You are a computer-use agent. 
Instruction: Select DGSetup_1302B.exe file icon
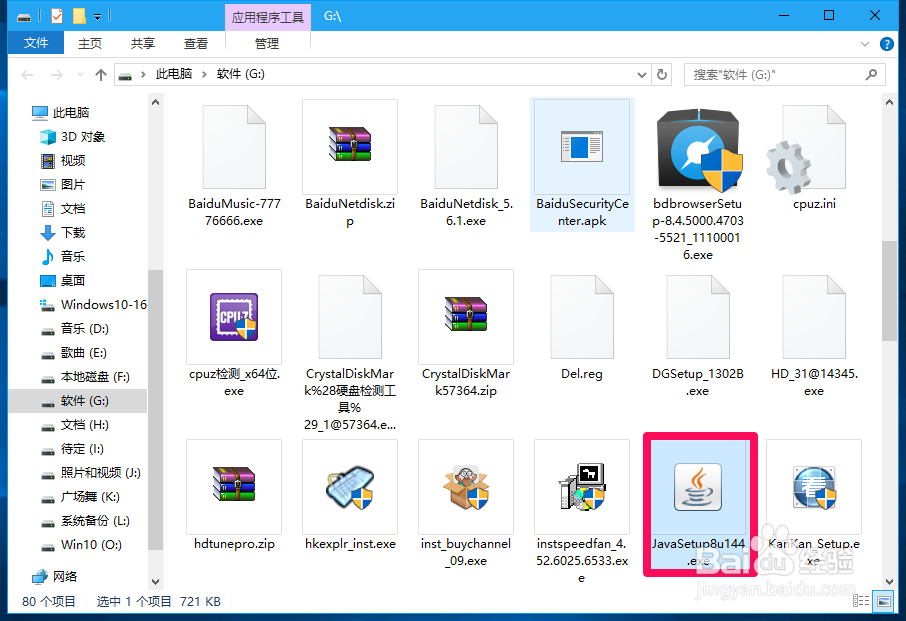(698, 317)
